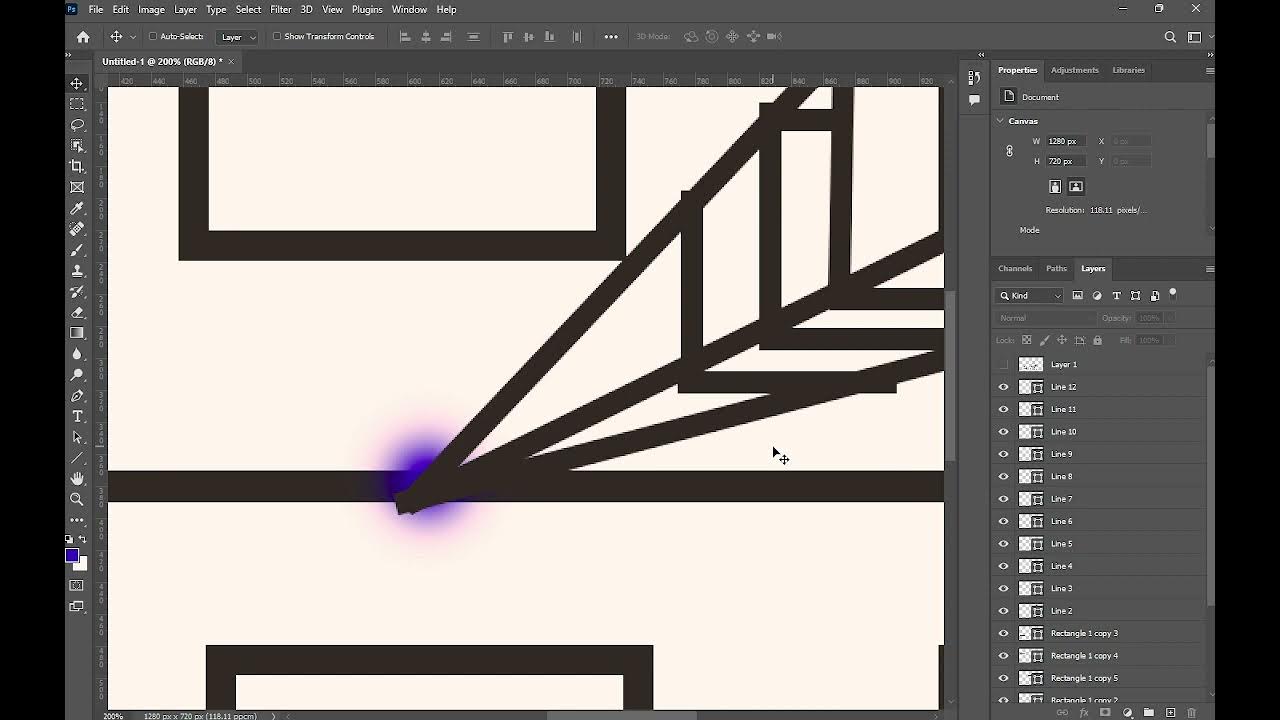
Task: Open the Filter menu
Action: pyautogui.click(x=281, y=9)
